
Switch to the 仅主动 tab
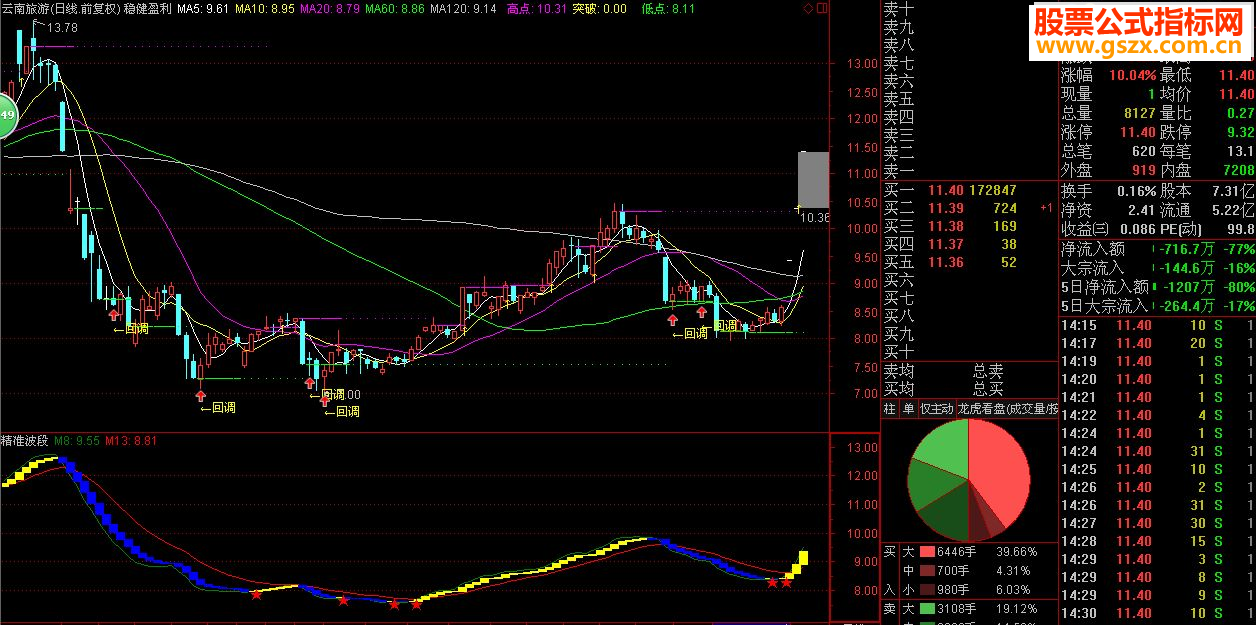(936, 408)
